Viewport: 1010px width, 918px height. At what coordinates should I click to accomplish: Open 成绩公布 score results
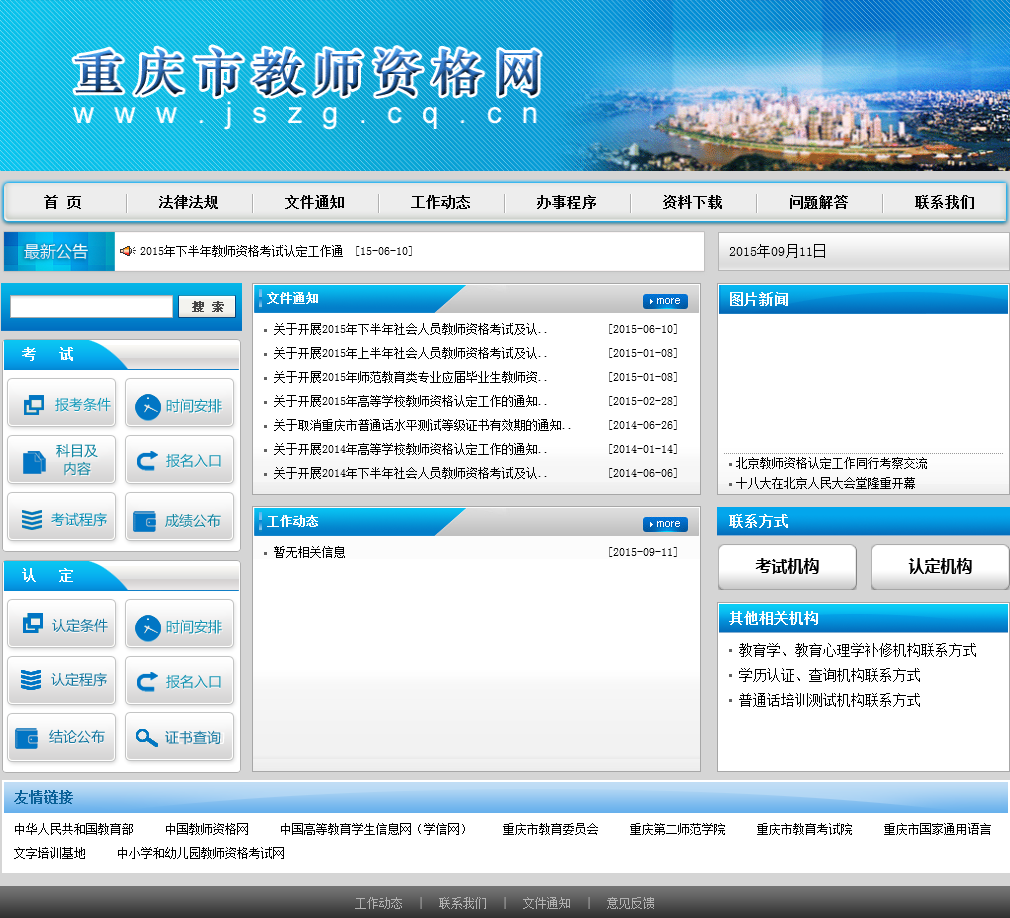pyautogui.click(x=179, y=519)
